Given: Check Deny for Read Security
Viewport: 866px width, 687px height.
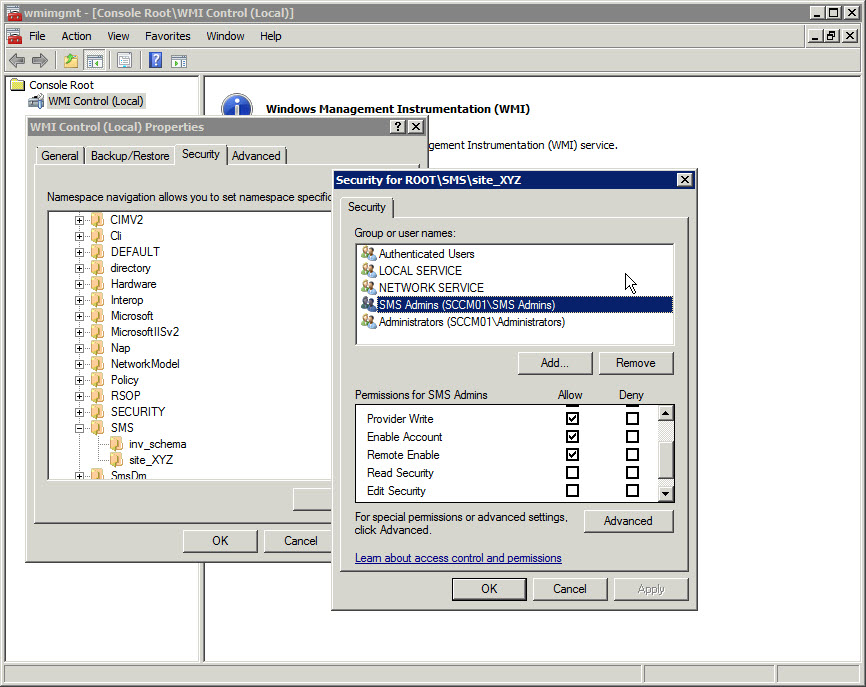Looking at the screenshot, I should [x=632, y=473].
